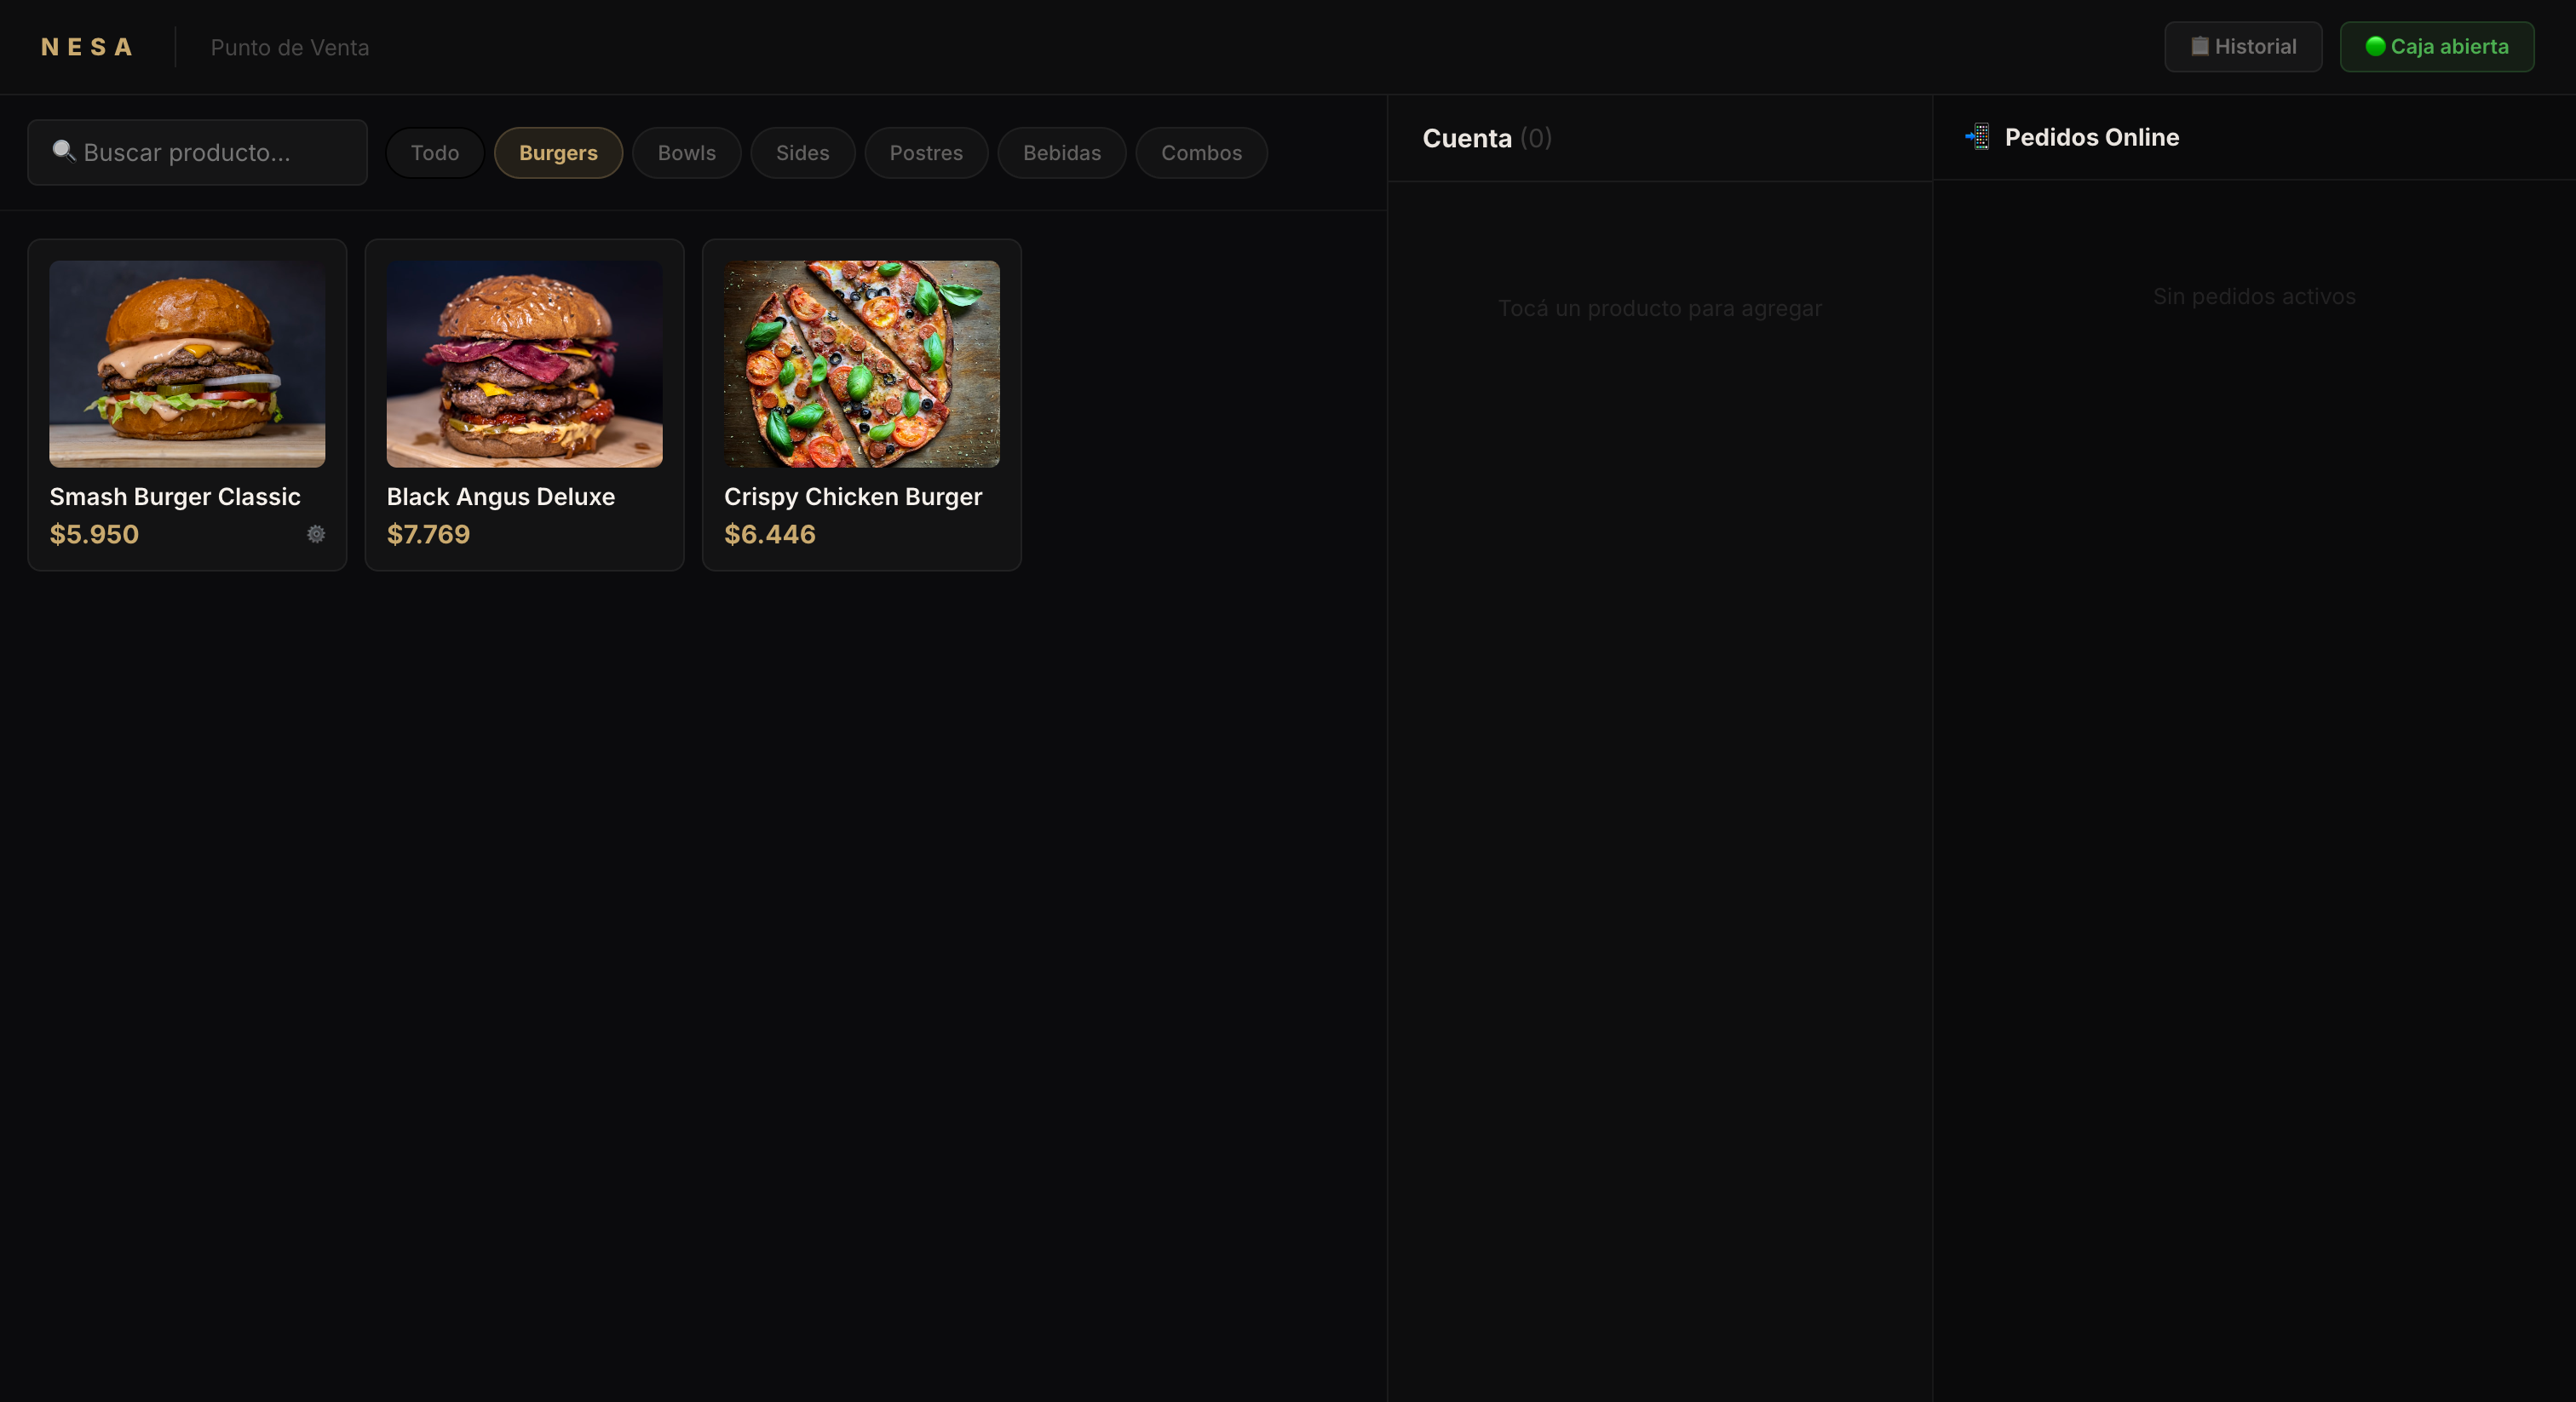Add Smash Burger Classic via its photo
The width and height of the screenshot is (2576, 1402).
pos(187,364)
